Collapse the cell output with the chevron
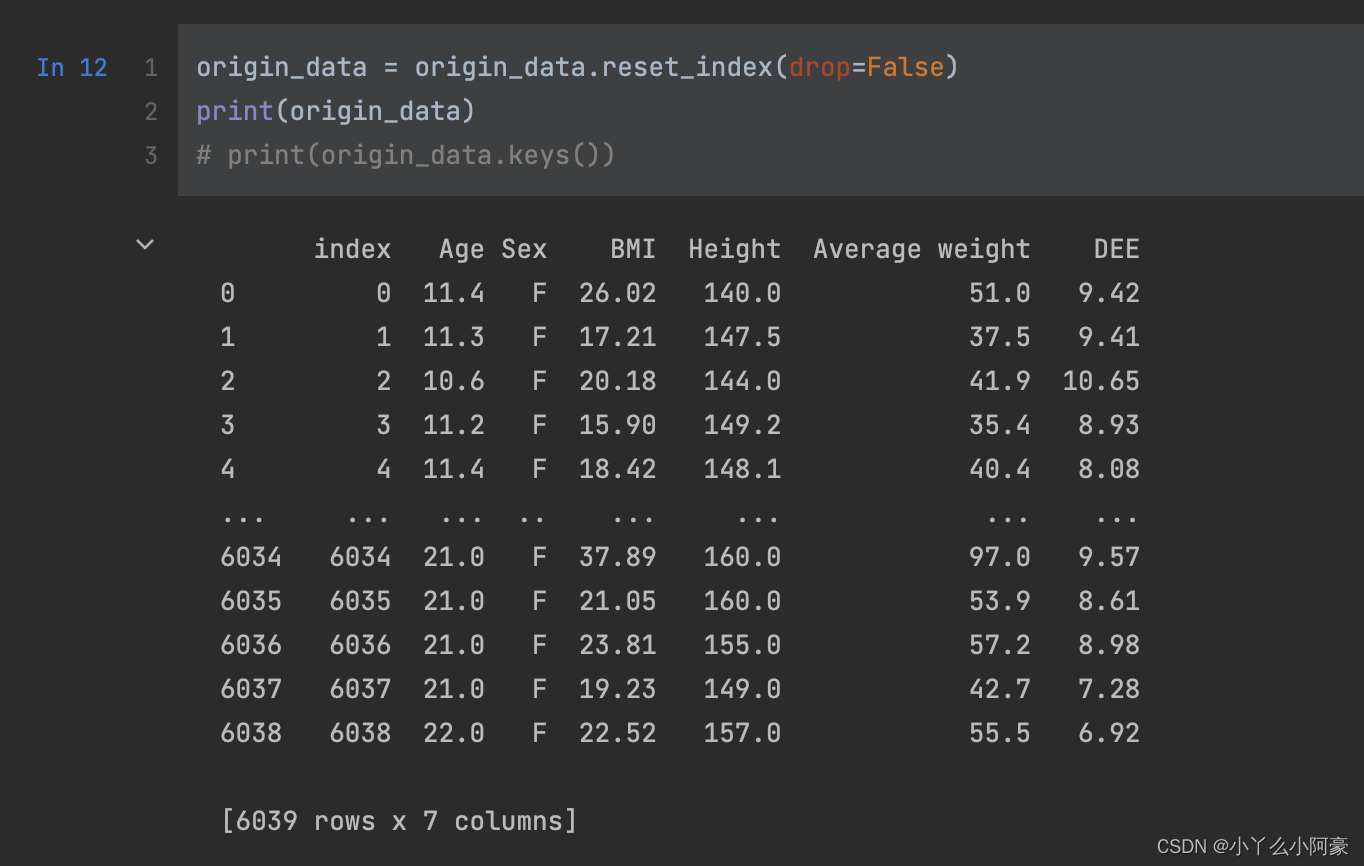The image size is (1364, 866). (145, 244)
